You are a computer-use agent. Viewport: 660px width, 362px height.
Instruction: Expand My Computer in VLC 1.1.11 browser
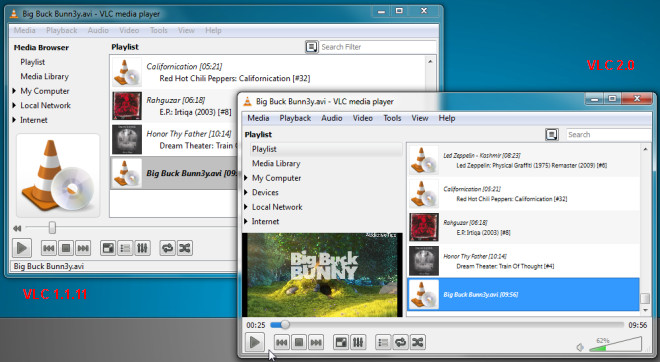(x=14, y=91)
